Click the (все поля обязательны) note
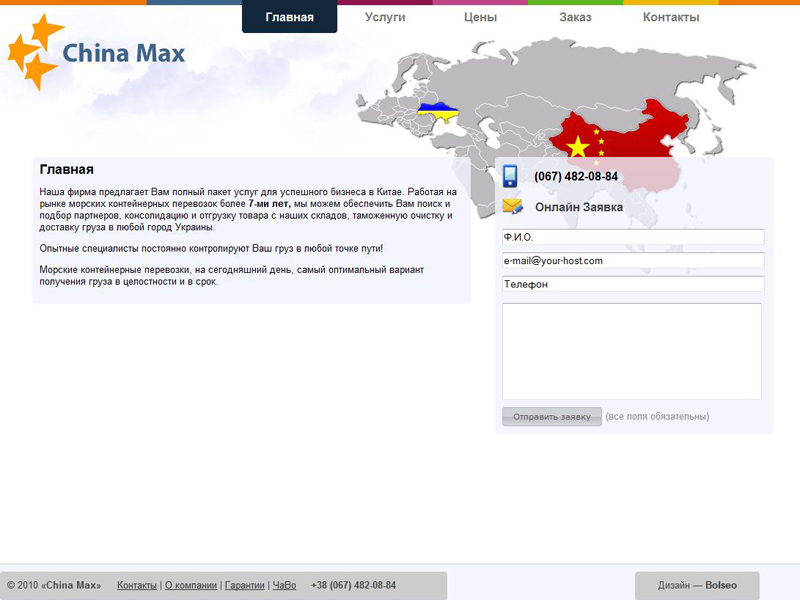Image resolution: width=800 pixels, height=600 pixels. [657, 416]
